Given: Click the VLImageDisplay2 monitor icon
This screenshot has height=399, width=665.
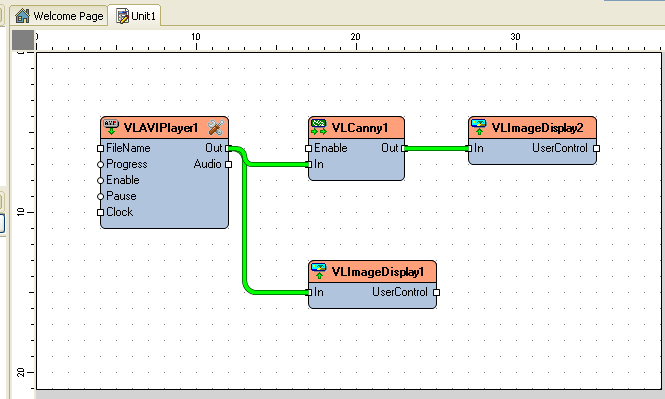Looking at the screenshot, I should coord(479,127).
